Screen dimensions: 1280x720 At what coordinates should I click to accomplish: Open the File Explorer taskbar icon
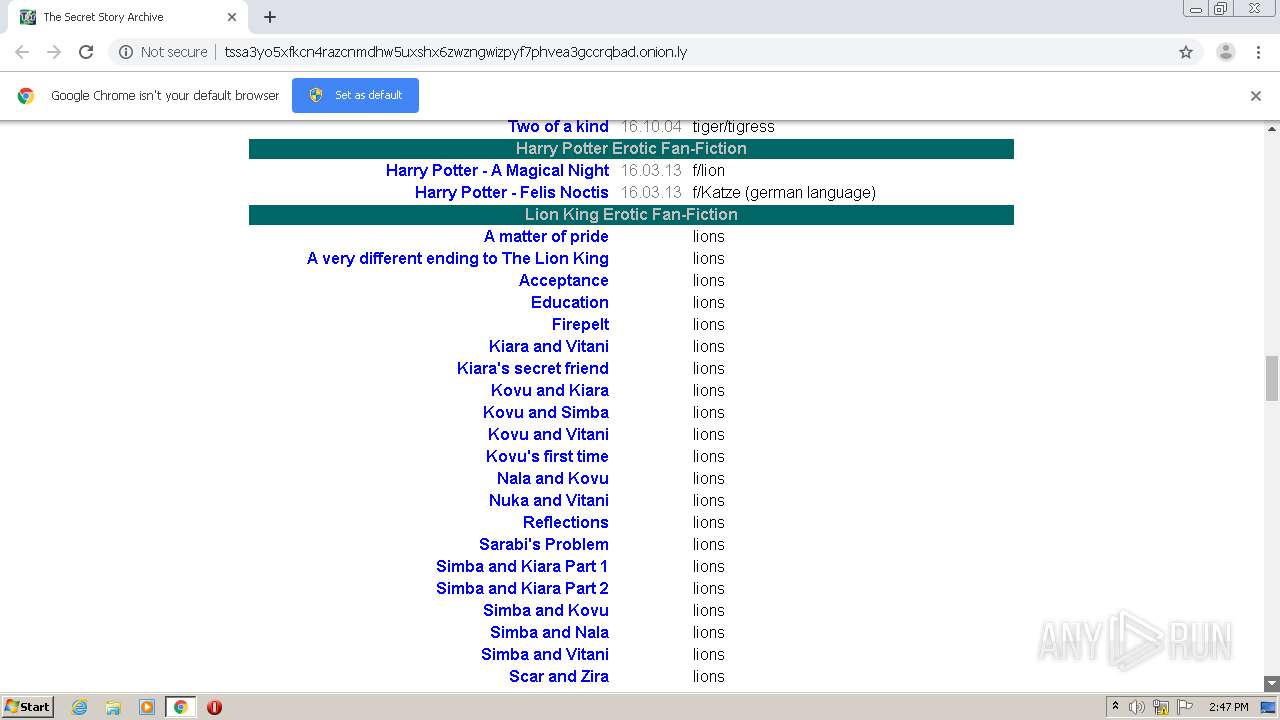[x=113, y=707]
